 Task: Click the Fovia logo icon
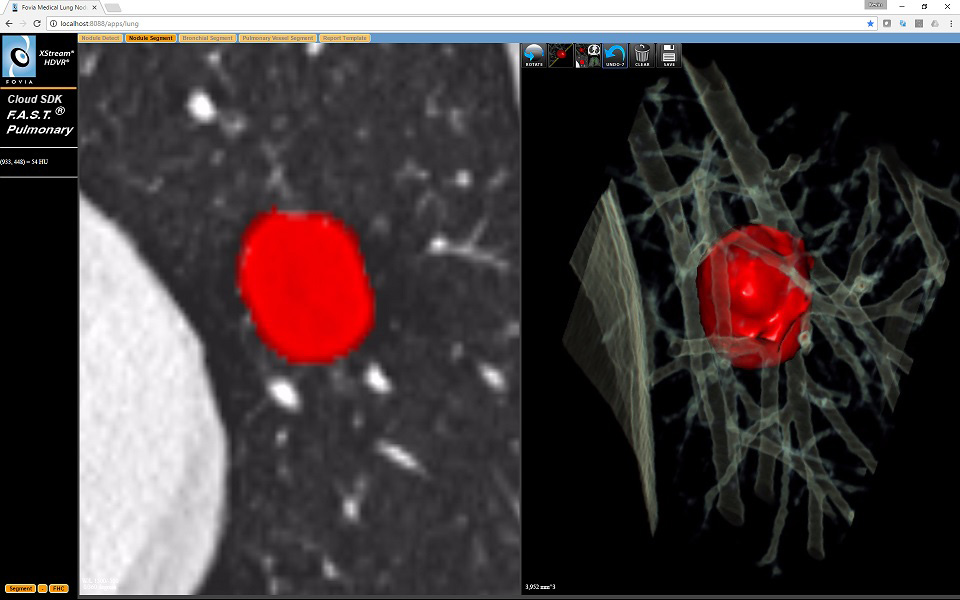[20, 60]
